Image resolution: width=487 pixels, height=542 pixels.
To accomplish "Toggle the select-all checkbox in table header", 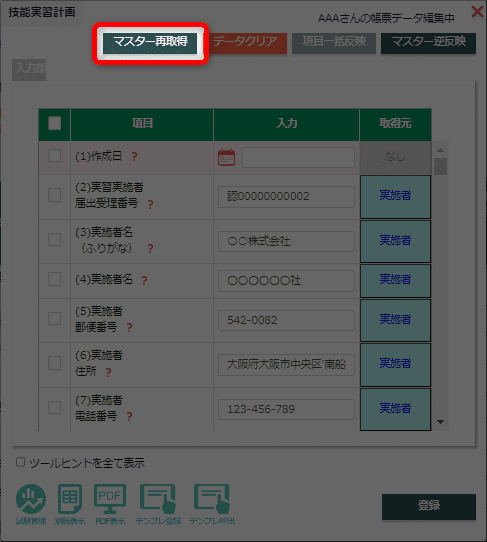I will [55, 123].
